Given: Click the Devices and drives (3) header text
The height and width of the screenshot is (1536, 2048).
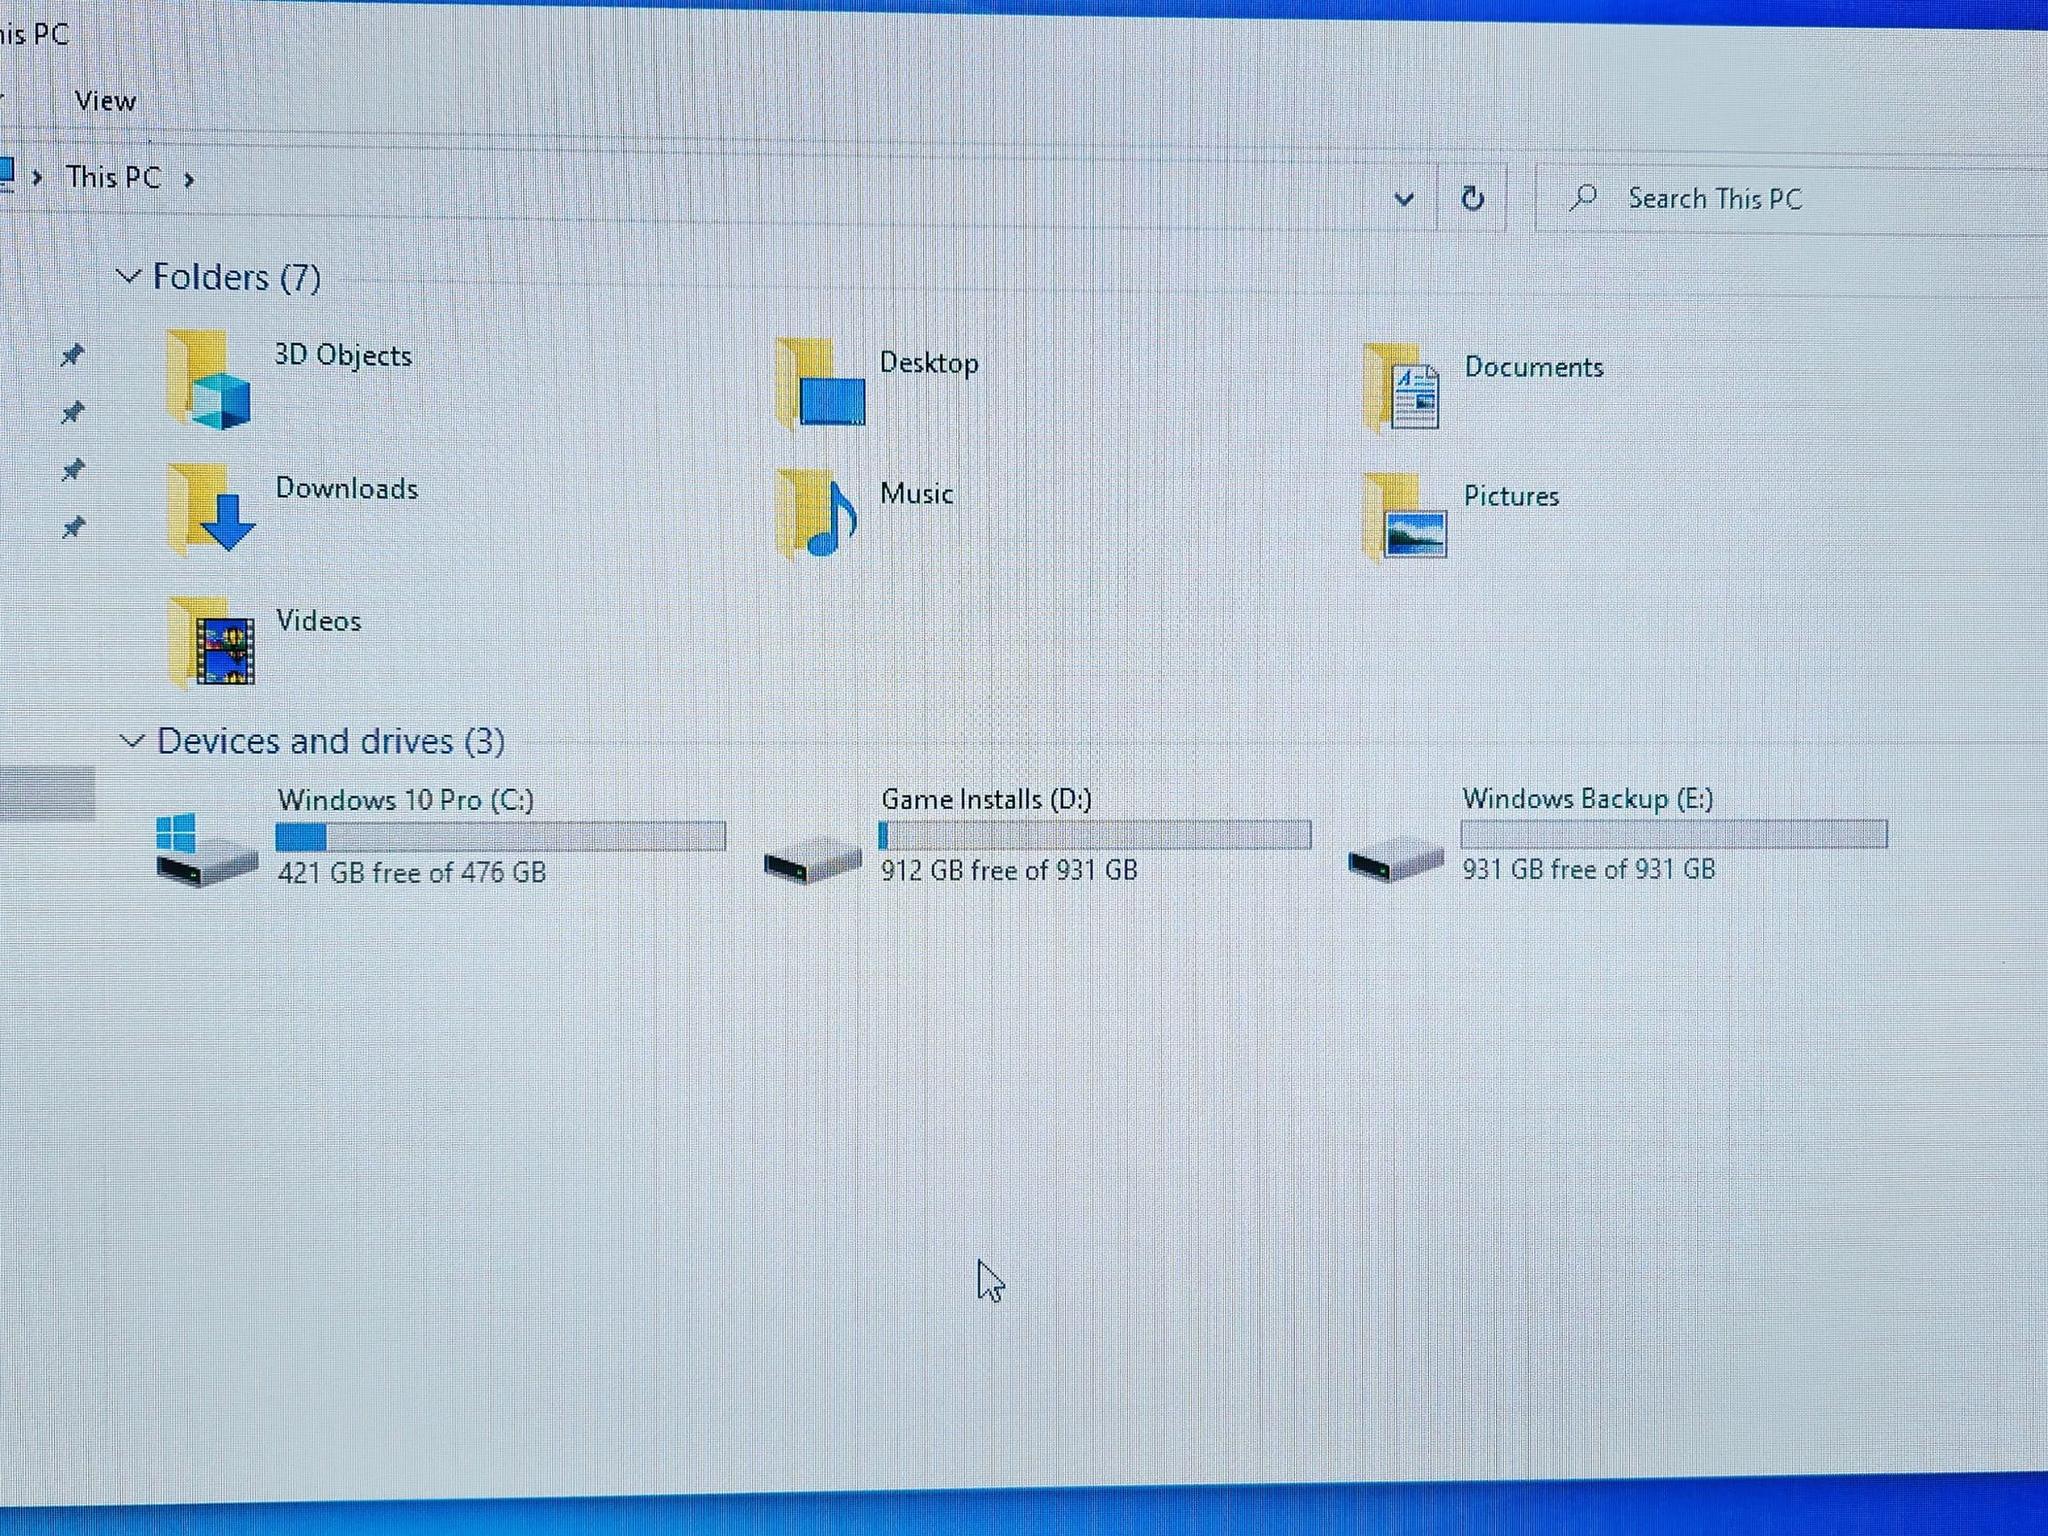Looking at the screenshot, I should [331, 741].
